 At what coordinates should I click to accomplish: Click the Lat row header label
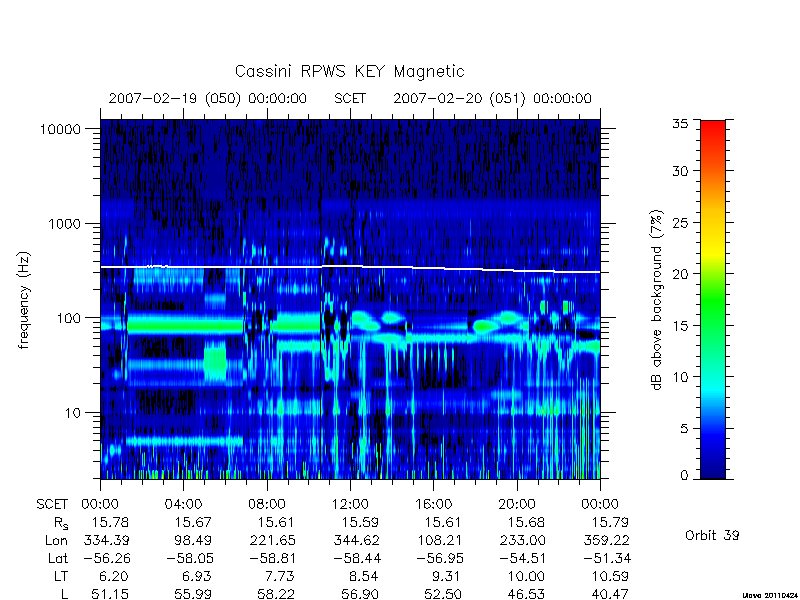tap(58, 558)
